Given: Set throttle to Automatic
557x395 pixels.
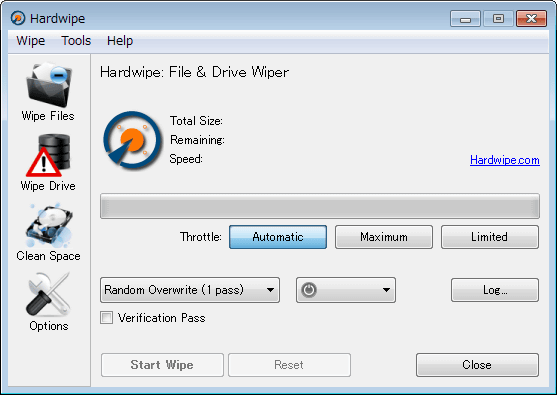Looking at the screenshot, I should (278, 237).
